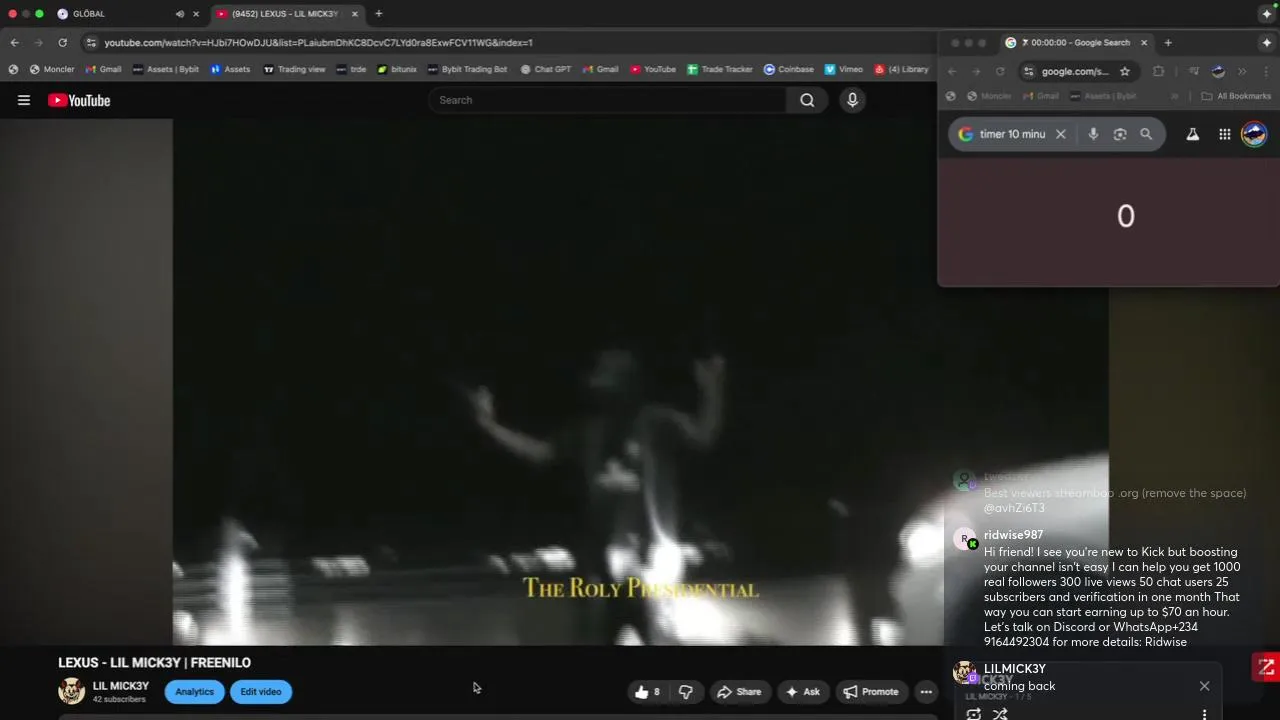Share the LEXUS video

(x=739, y=692)
